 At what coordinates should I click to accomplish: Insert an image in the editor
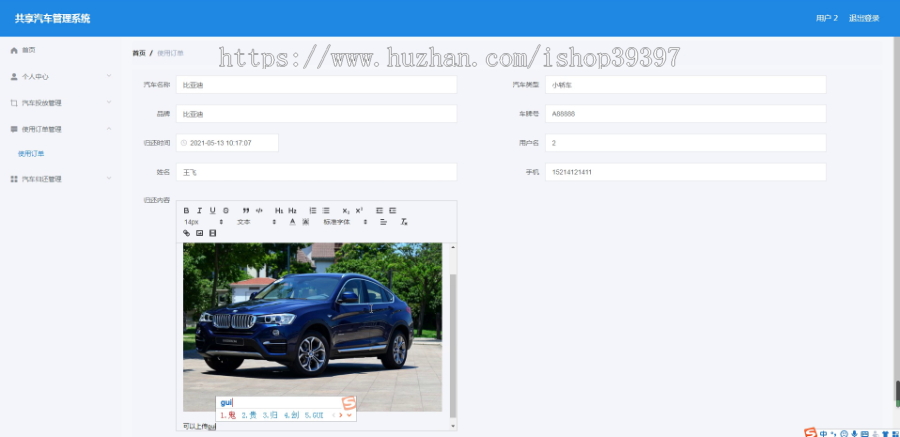click(x=200, y=233)
